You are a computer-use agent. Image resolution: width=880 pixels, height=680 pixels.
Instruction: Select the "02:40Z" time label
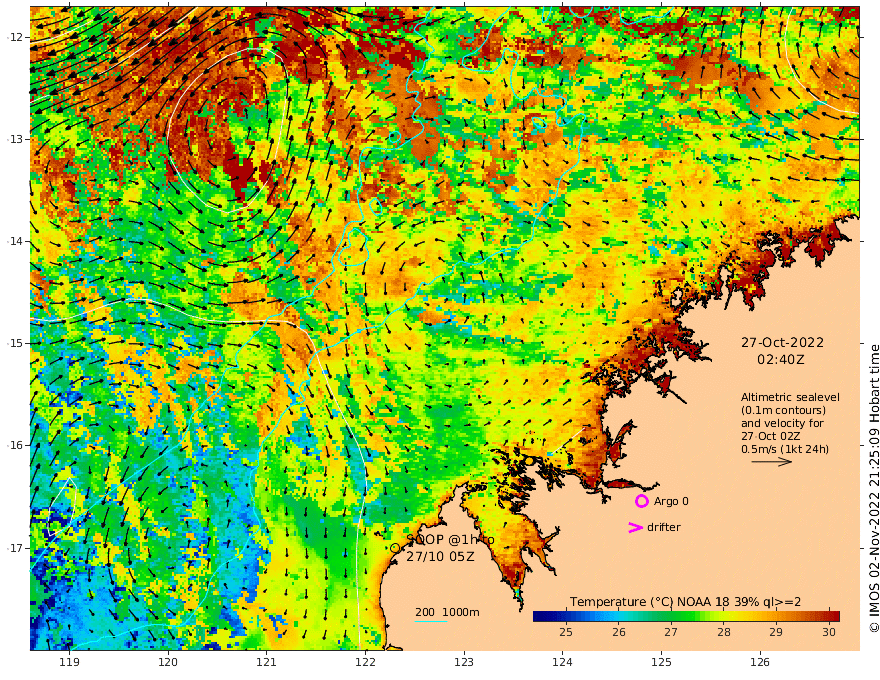tap(781, 359)
